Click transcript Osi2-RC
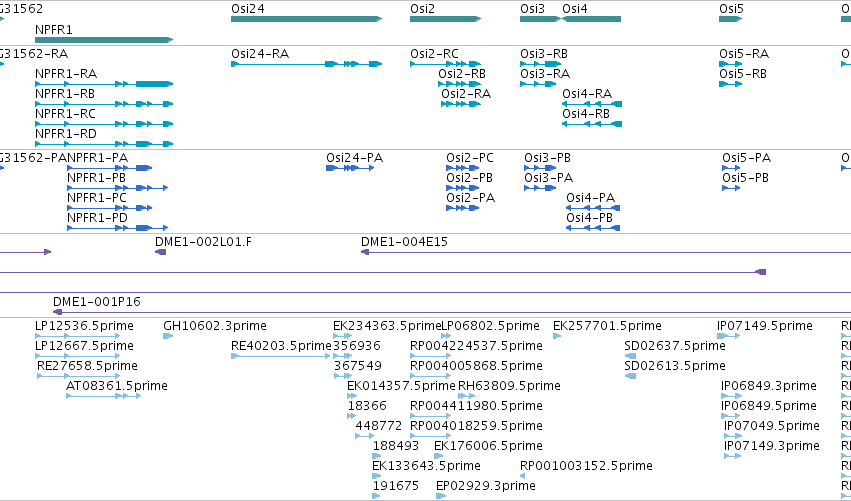The image size is (851, 501). [x=445, y=64]
